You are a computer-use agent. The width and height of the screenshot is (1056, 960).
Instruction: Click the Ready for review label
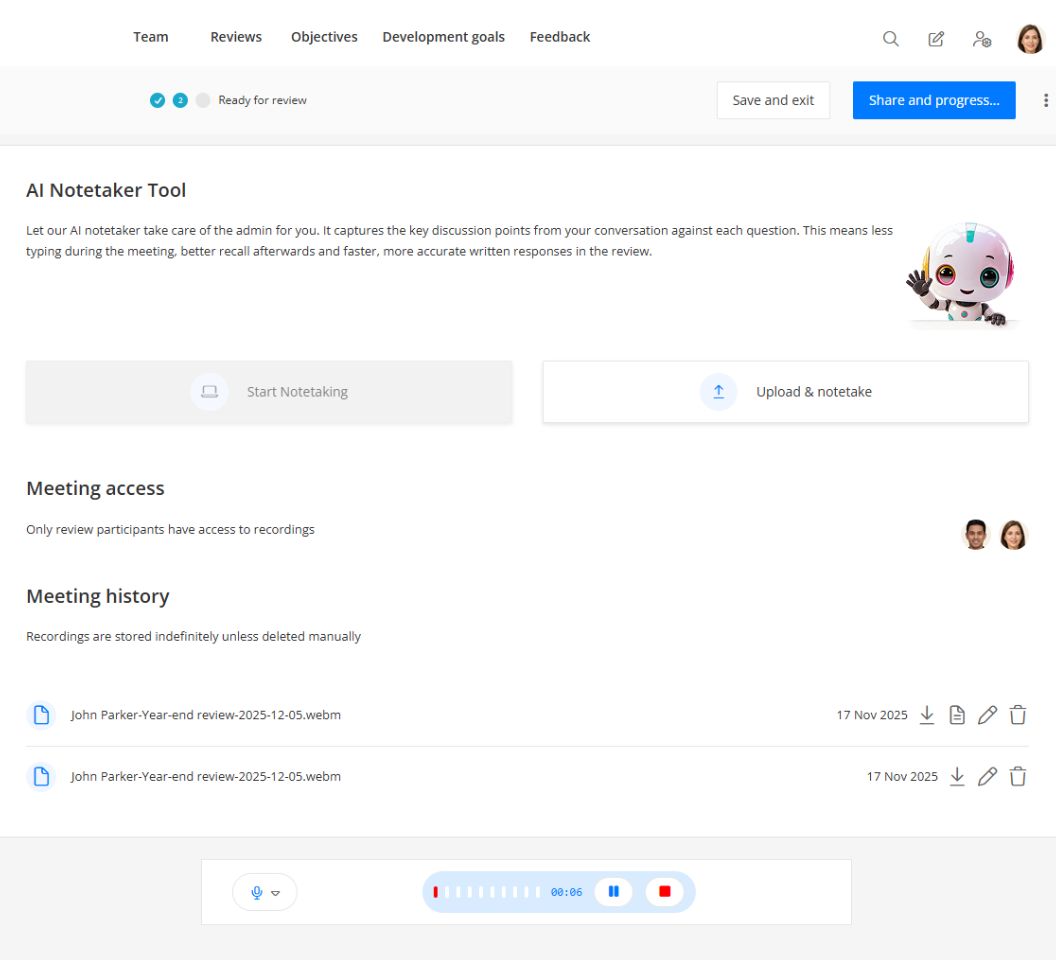tap(262, 100)
